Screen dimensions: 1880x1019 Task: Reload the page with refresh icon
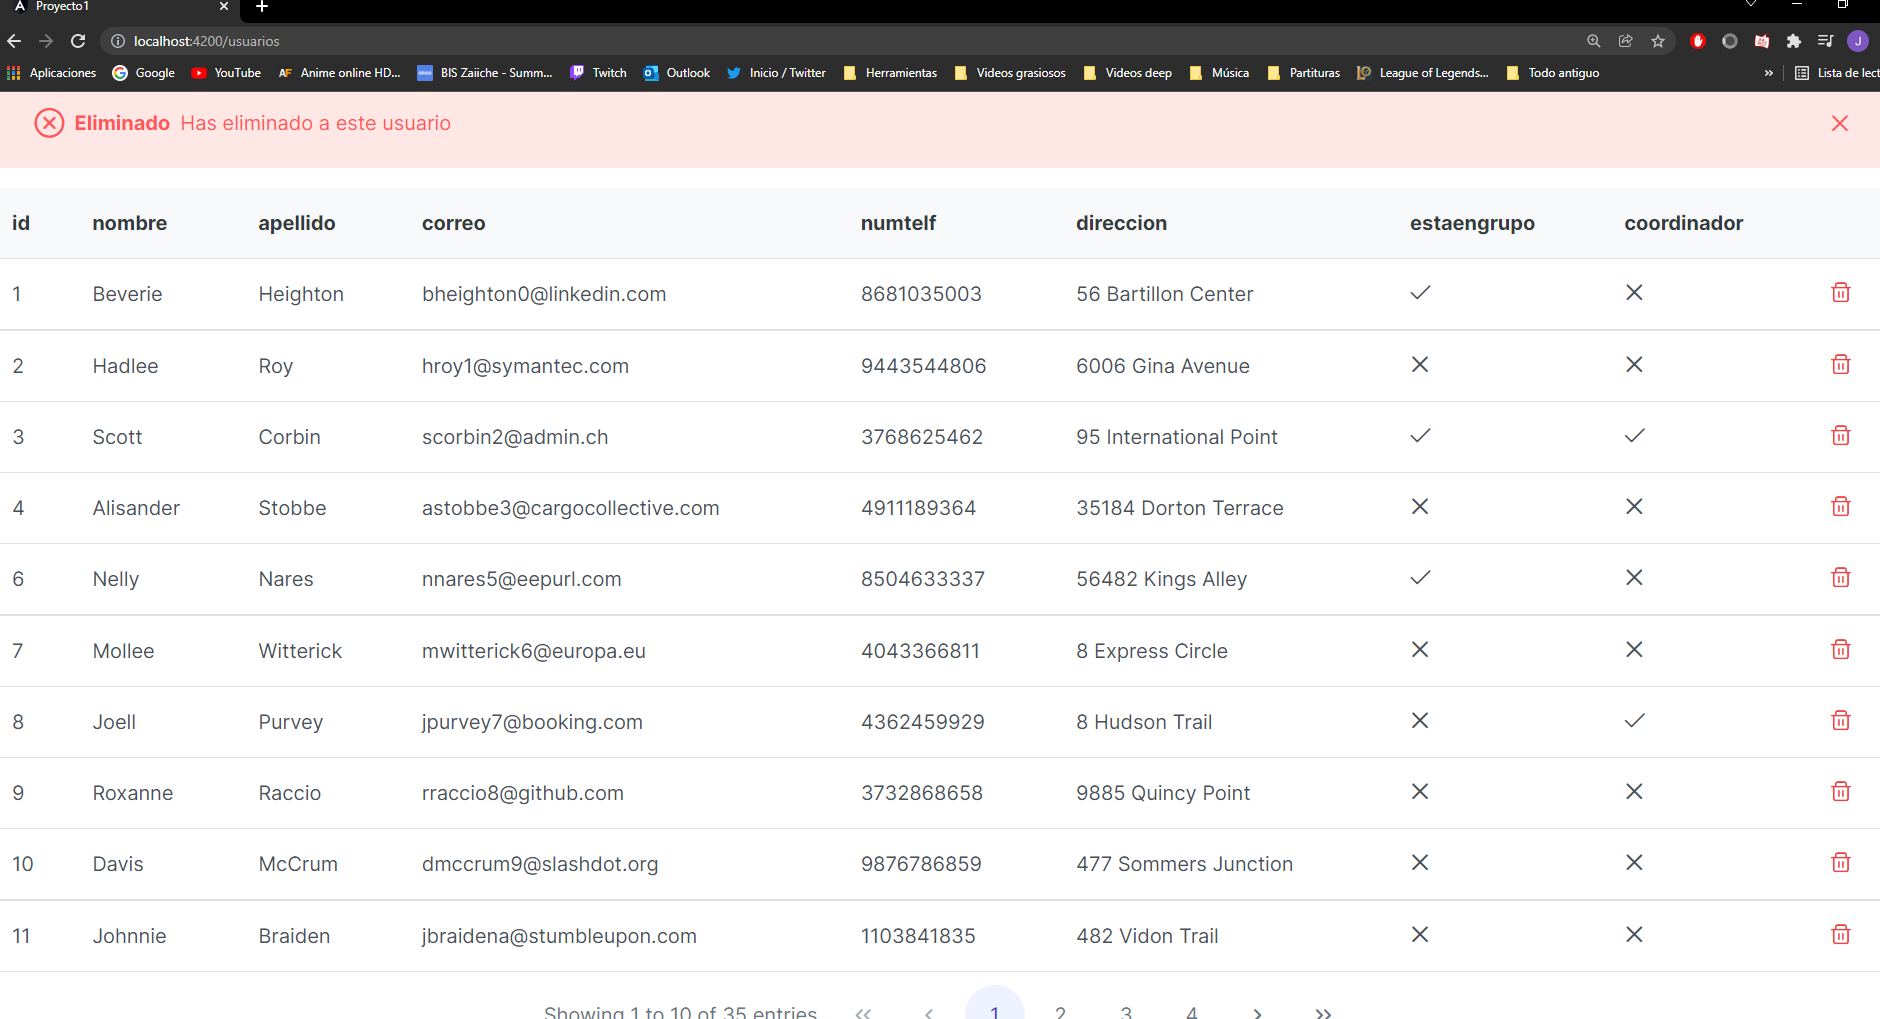point(78,41)
